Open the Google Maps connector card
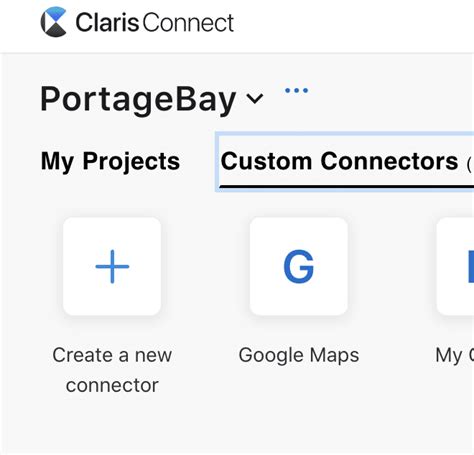 pyautogui.click(x=299, y=266)
